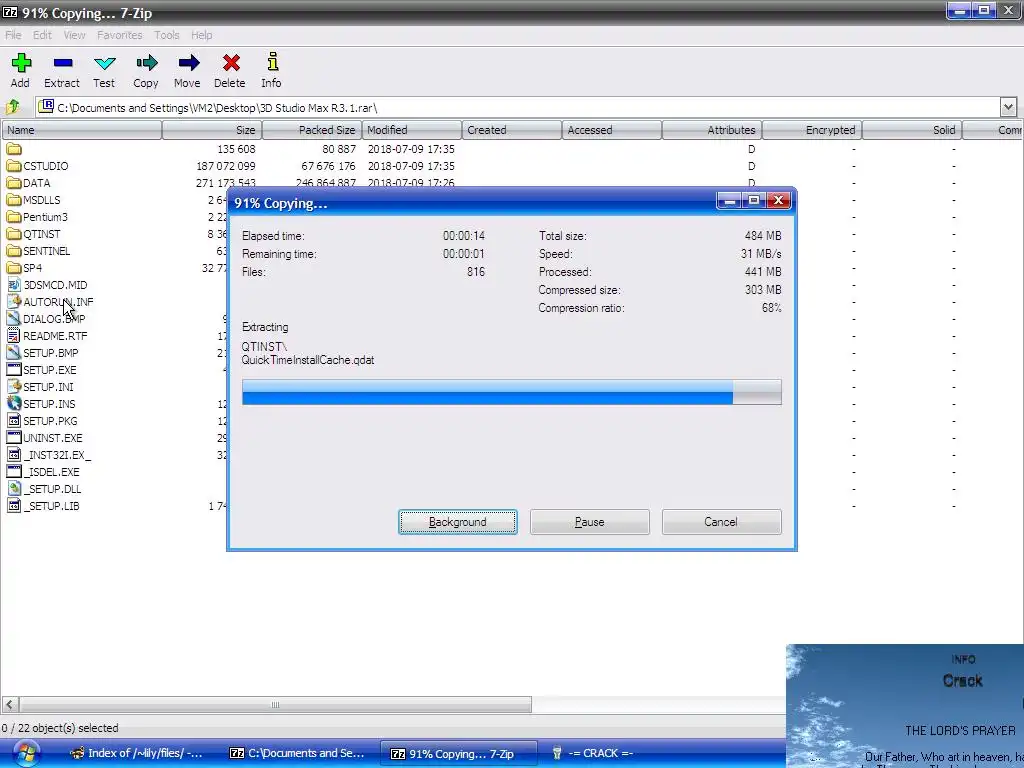
Task: Select the SETUP.BMP file icon
Action: (x=14, y=353)
